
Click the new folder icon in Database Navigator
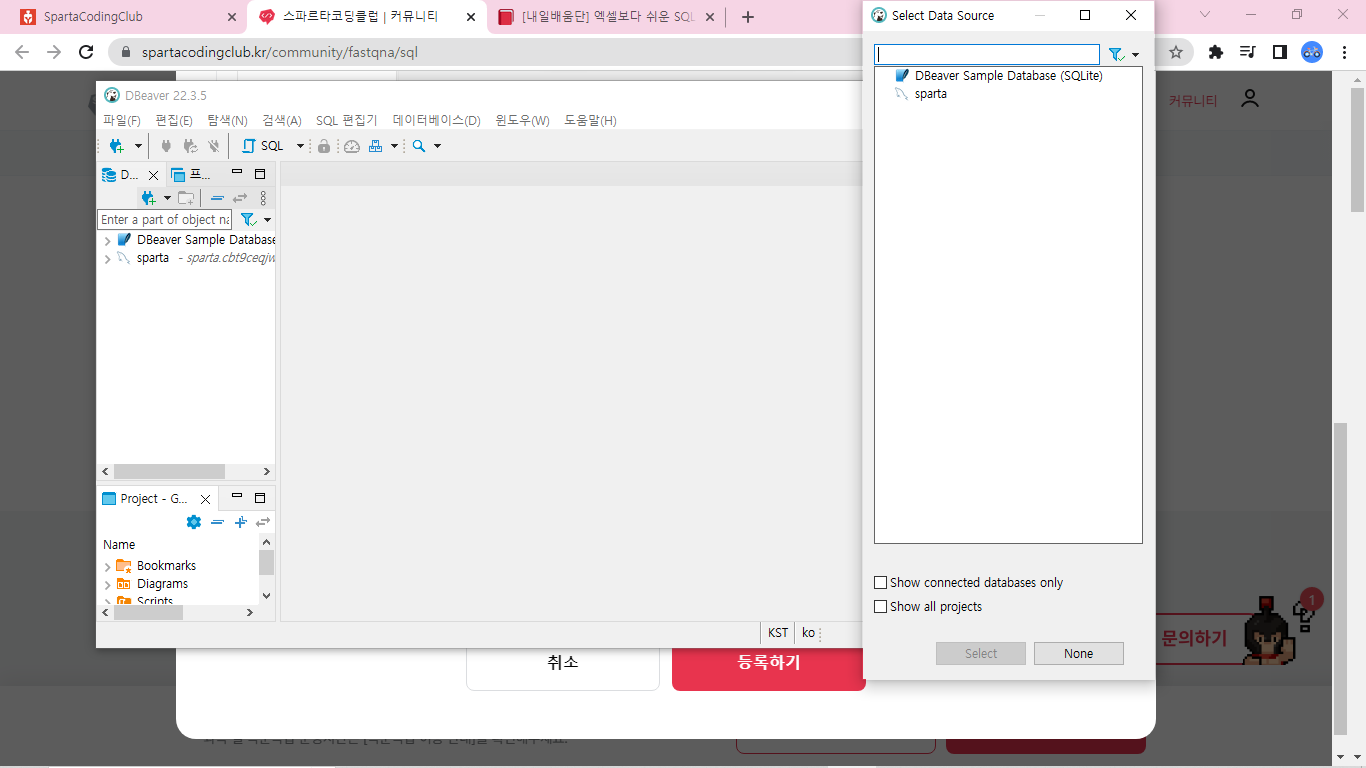tap(186, 198)
